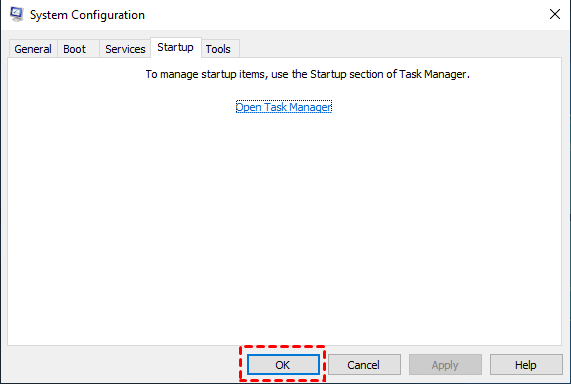Click the System Configuration window title text

pyautogui.click(x=87, y=15)
